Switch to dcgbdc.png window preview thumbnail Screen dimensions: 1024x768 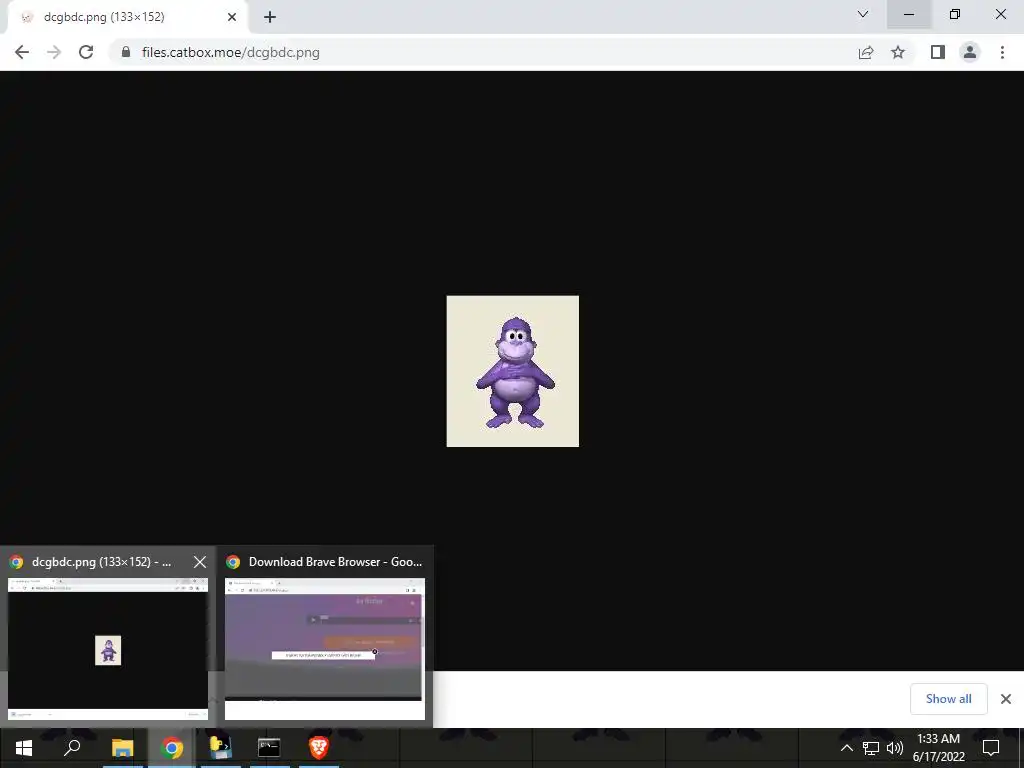click(108, 648)
